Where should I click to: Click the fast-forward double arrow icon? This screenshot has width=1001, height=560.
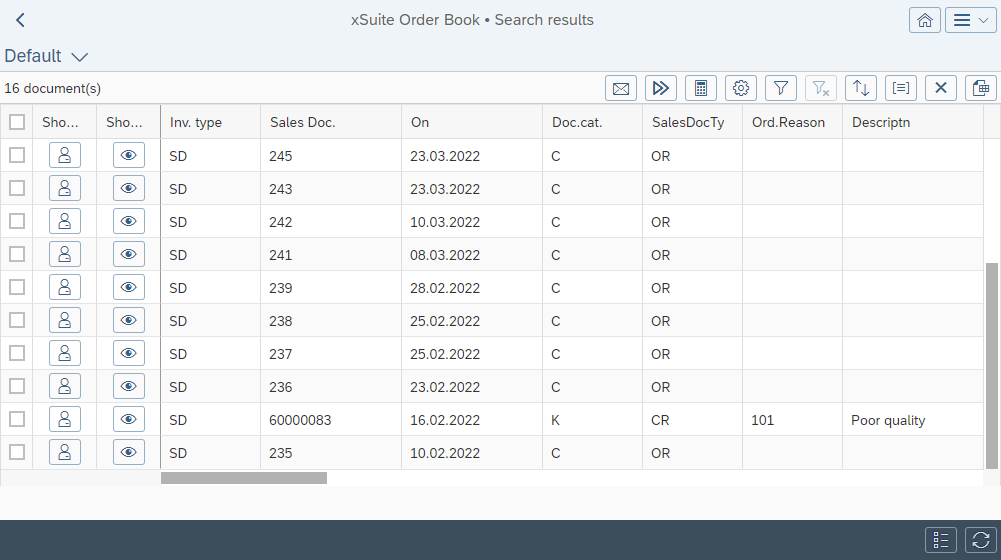coord(660,88)
